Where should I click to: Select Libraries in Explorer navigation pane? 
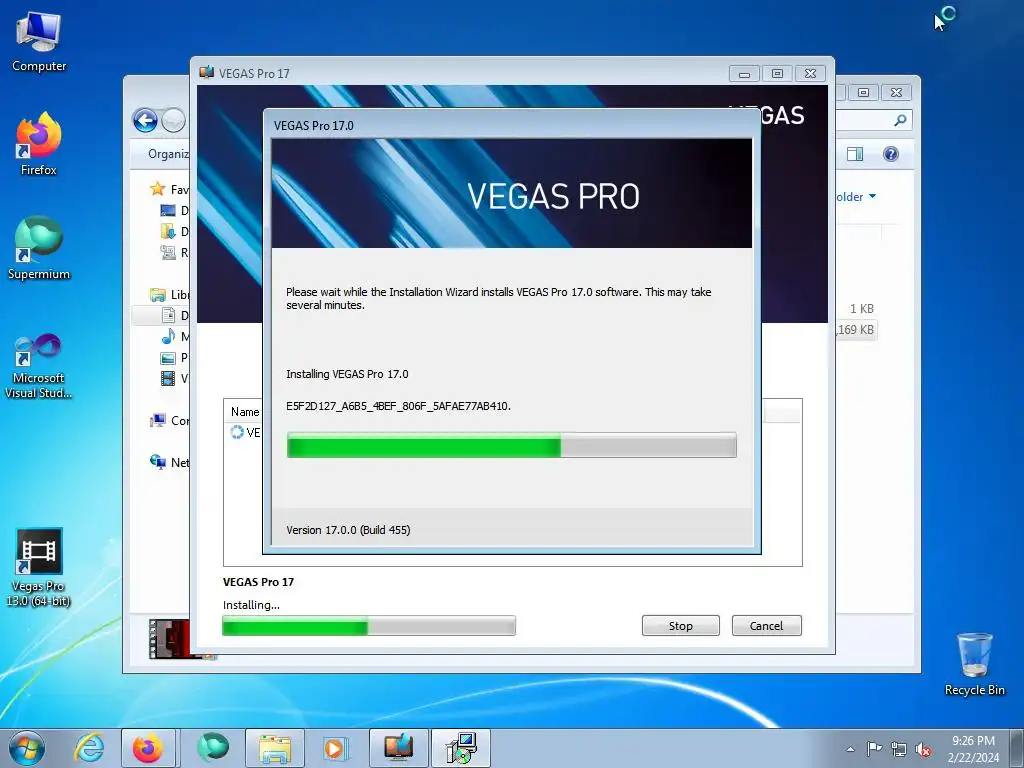[169, 295]
